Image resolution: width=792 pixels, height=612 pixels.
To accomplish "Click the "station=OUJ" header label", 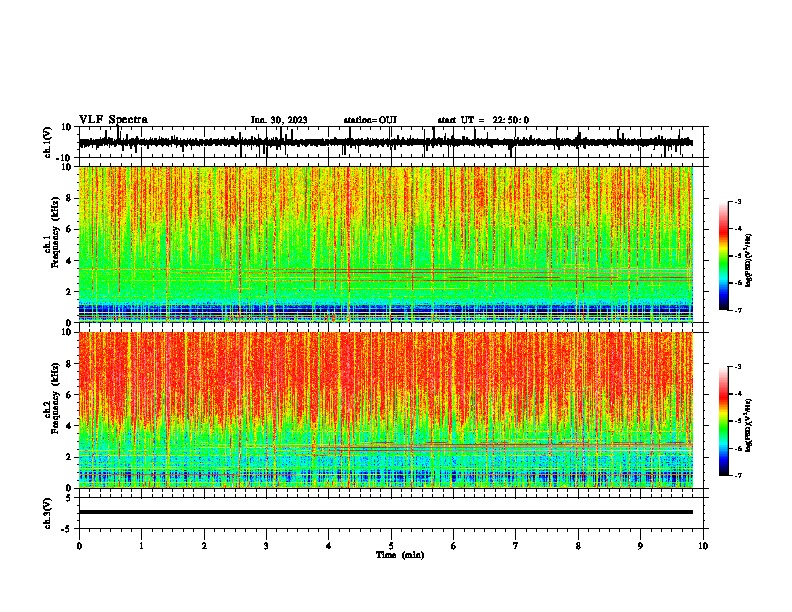I will (x=370, y=120).
